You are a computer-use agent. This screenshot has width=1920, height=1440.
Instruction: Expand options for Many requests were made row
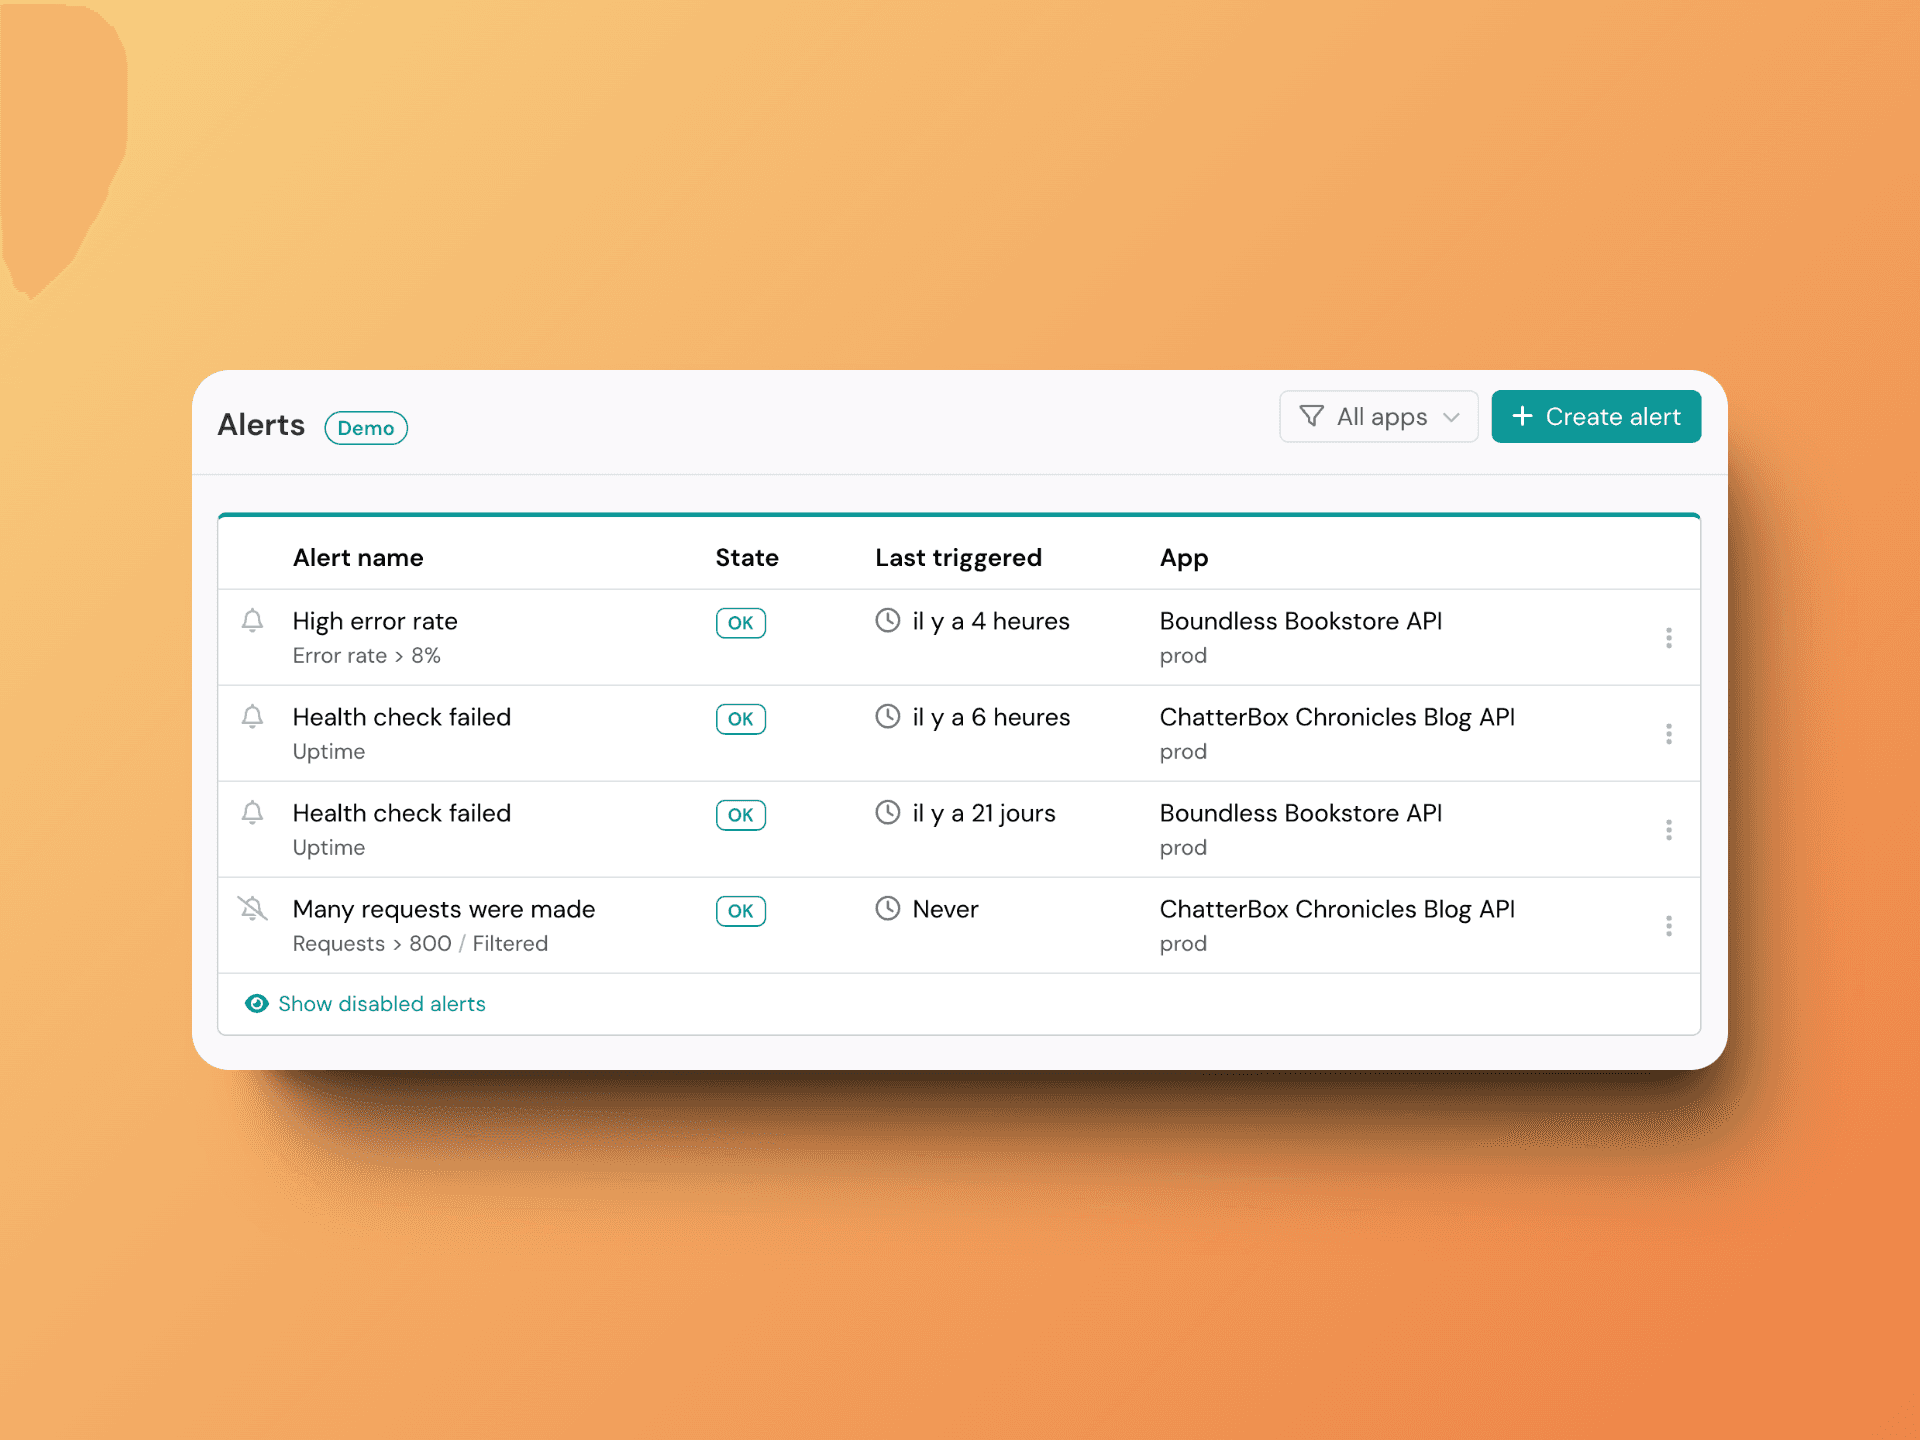coord(1669,925)
